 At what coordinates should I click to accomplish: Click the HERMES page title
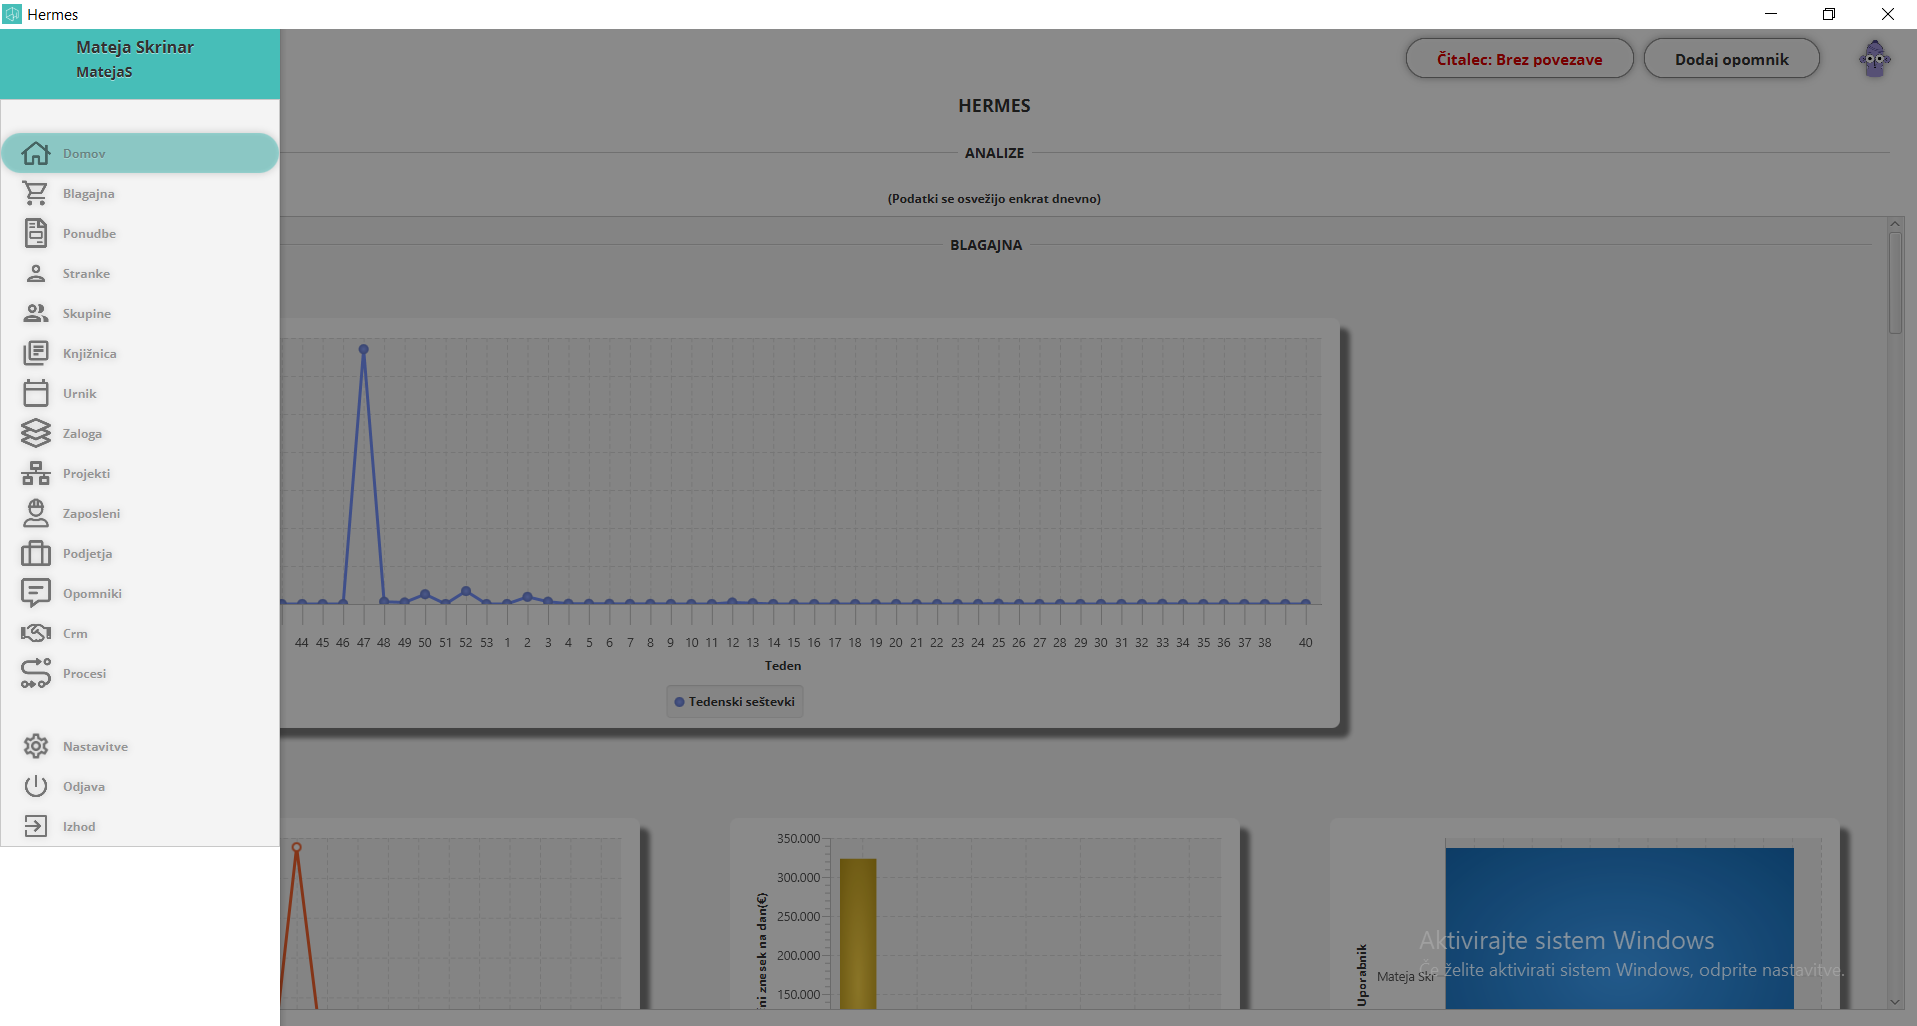tap(994, 105)
